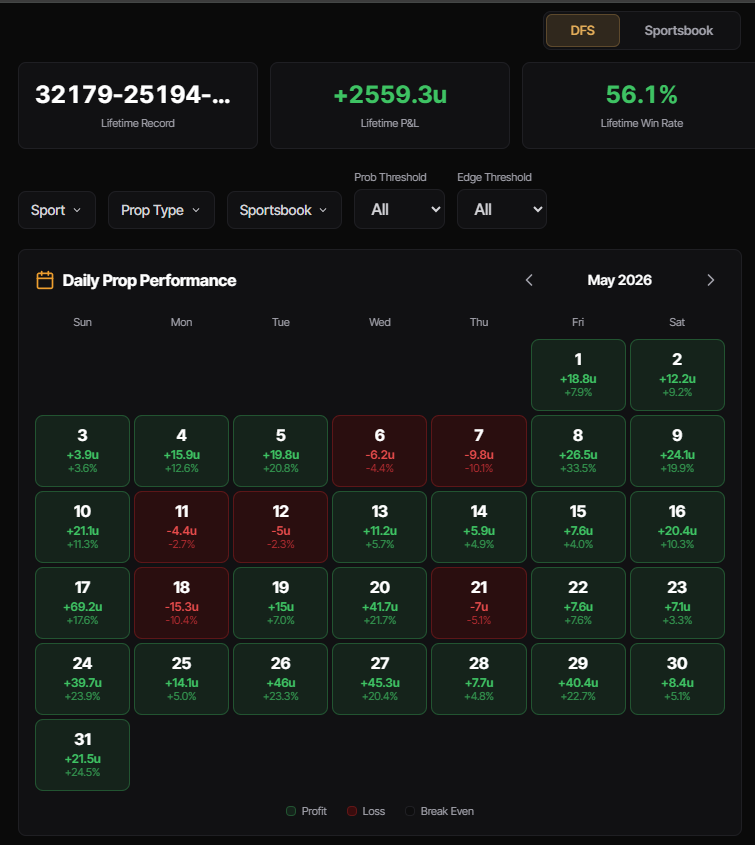Click the Lifetime Win Rate card

639,105
